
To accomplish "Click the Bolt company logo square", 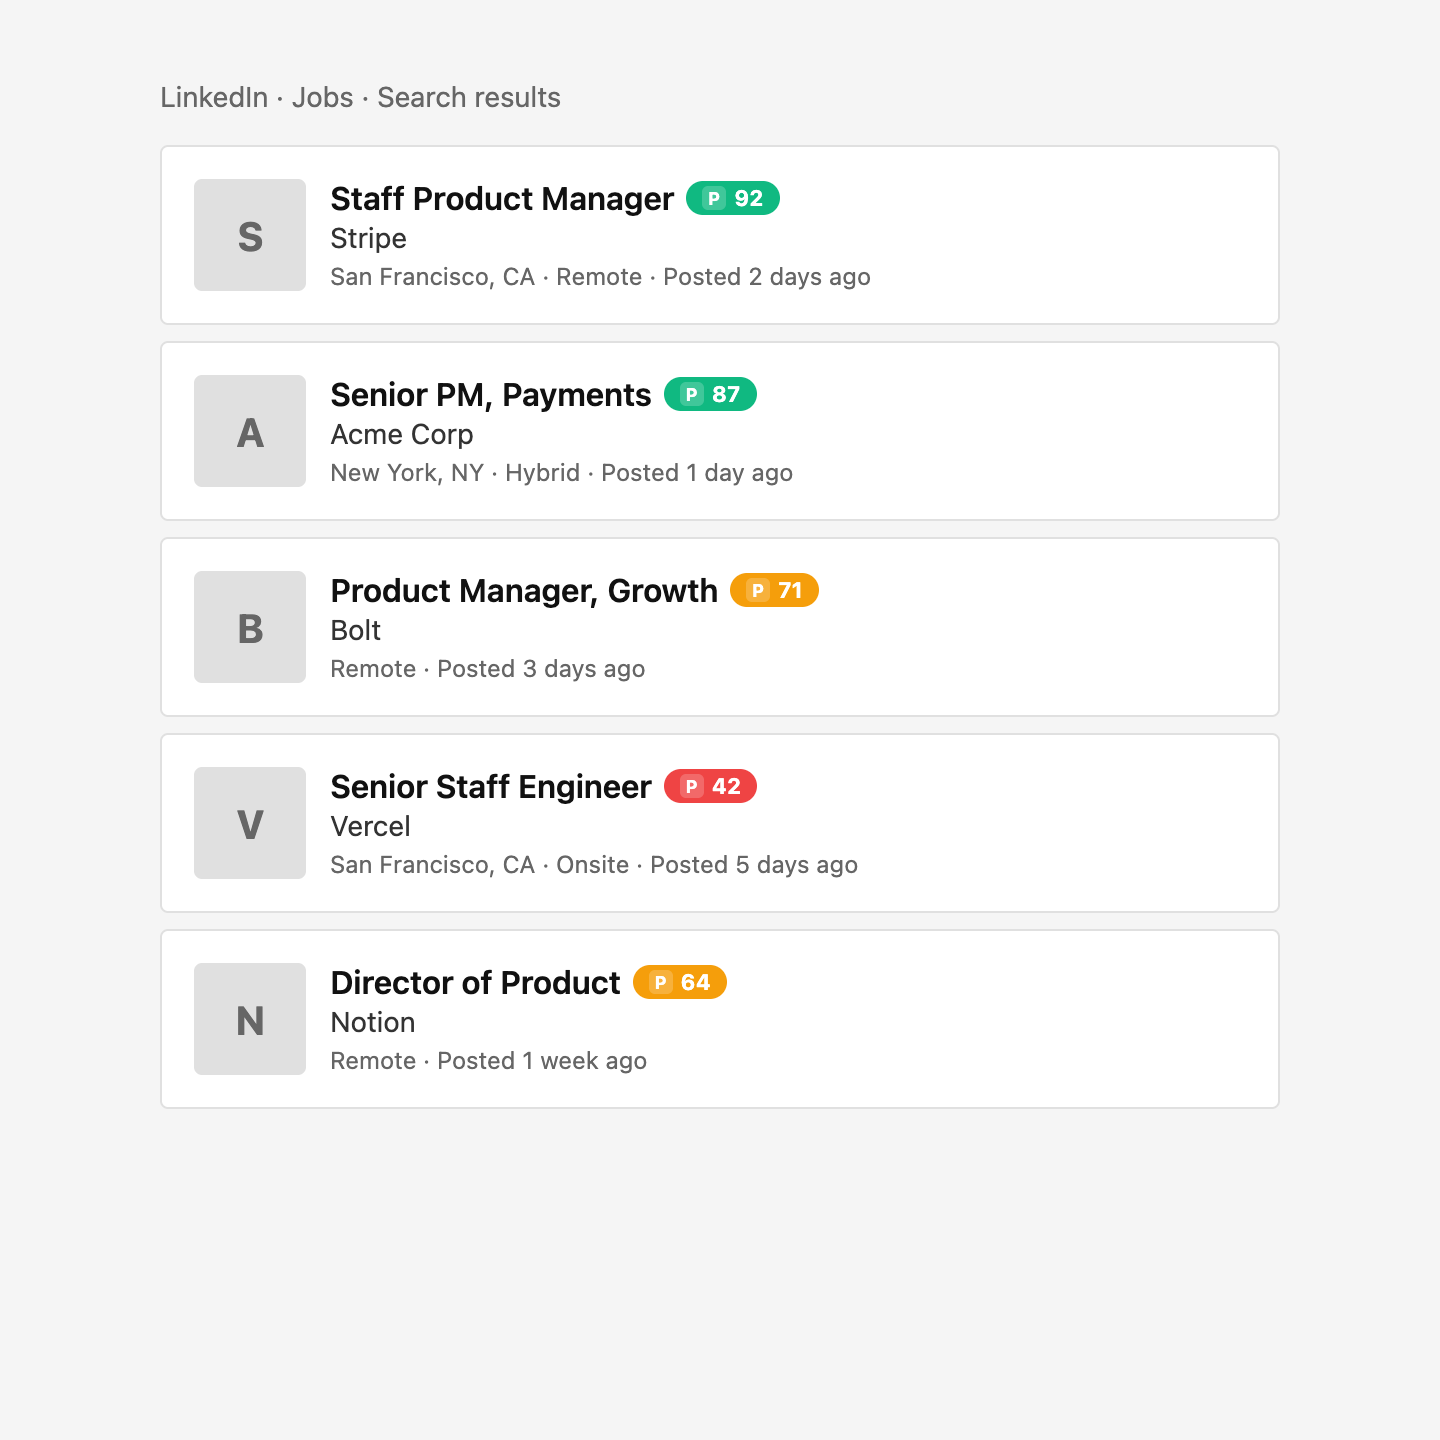I will (x=249, y=627).
